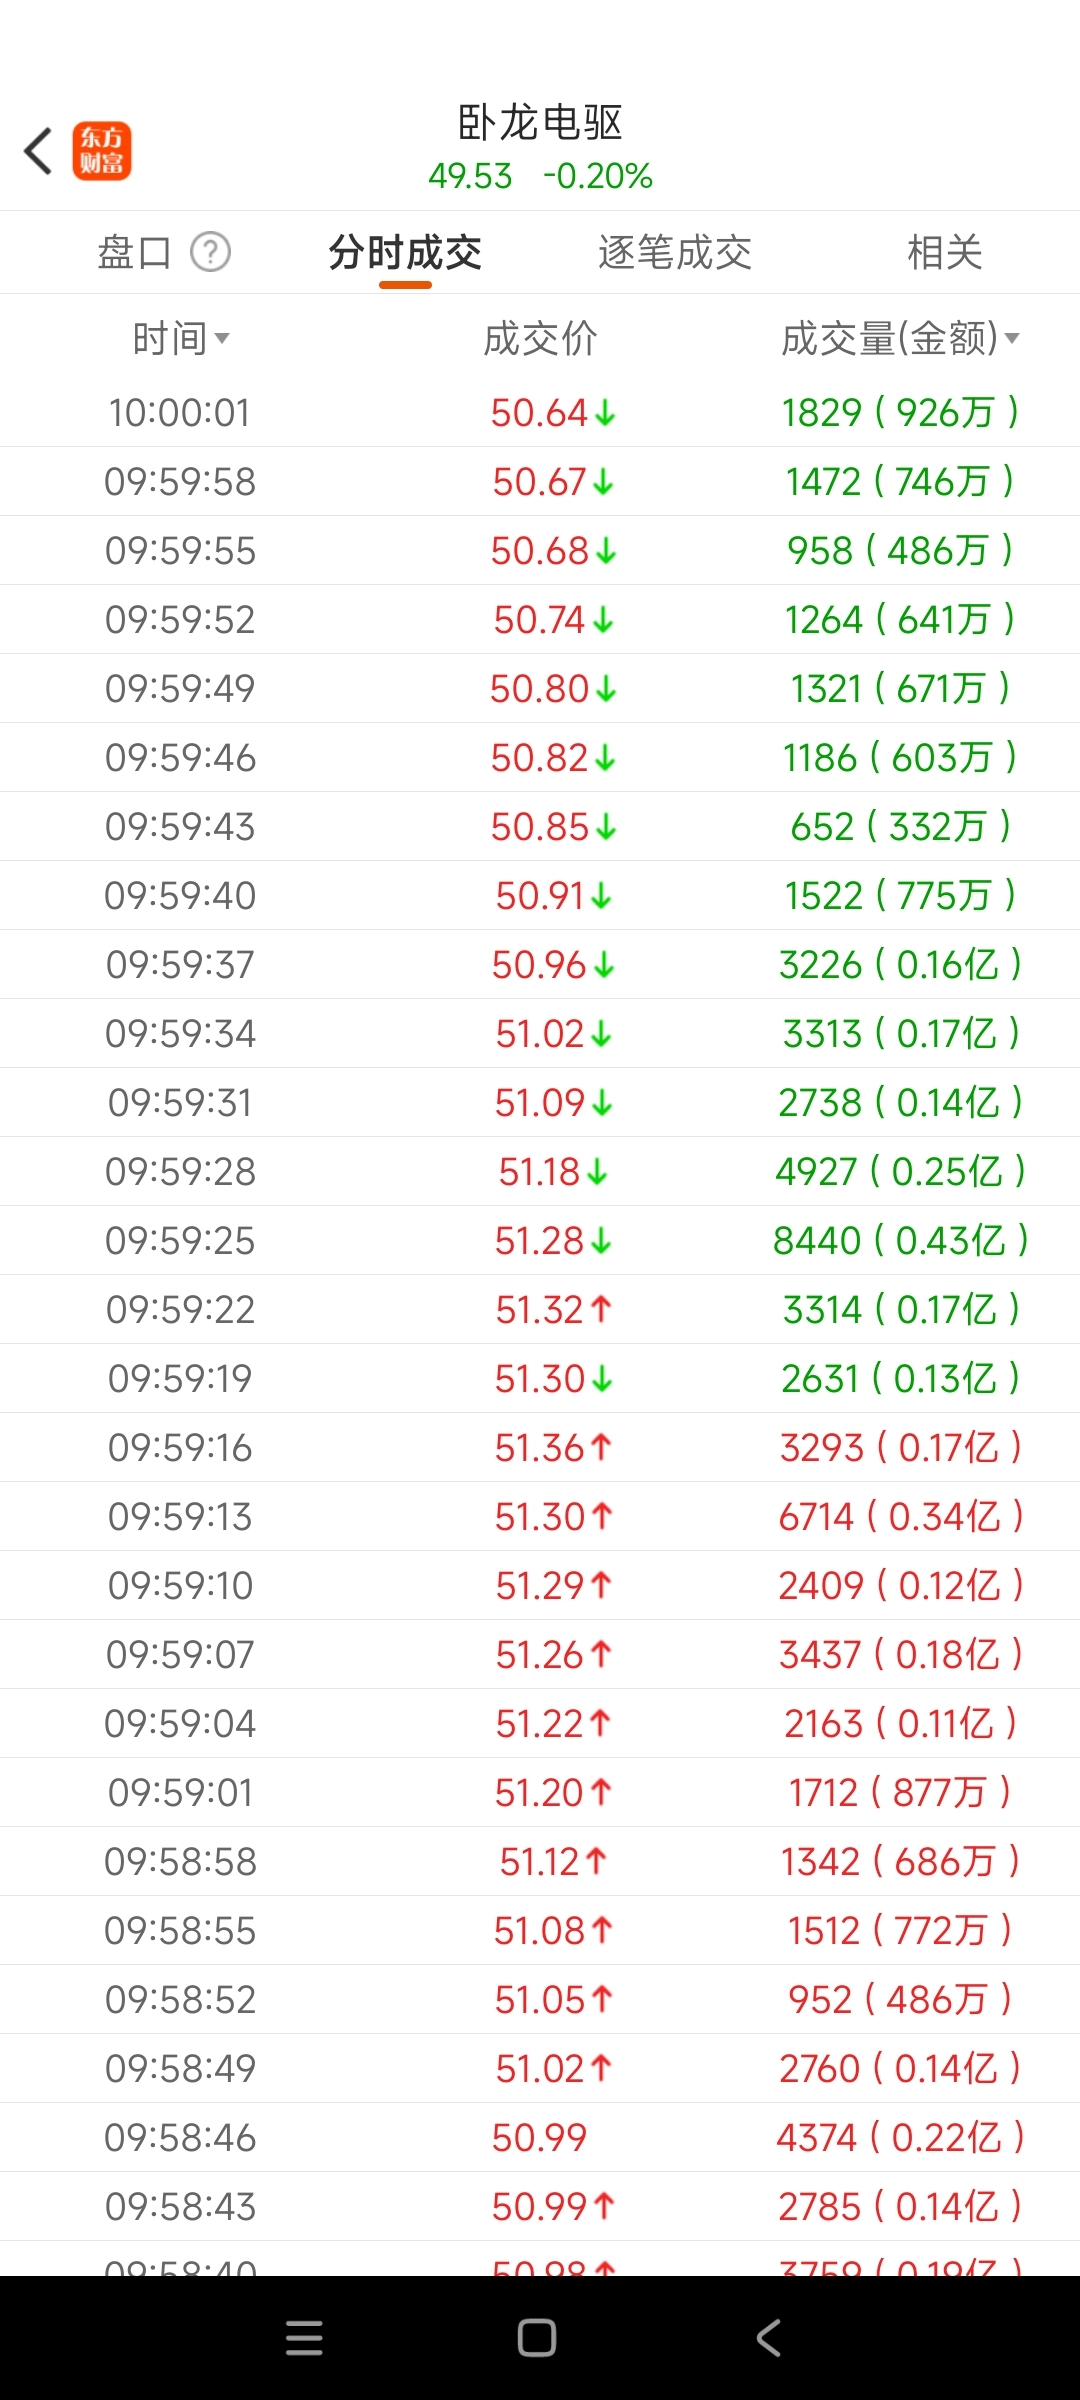Image resolution: width=1080 pixels, height=2400 pixels.
Task: Tap the back arrow at top left
Action: pos(38,151)
